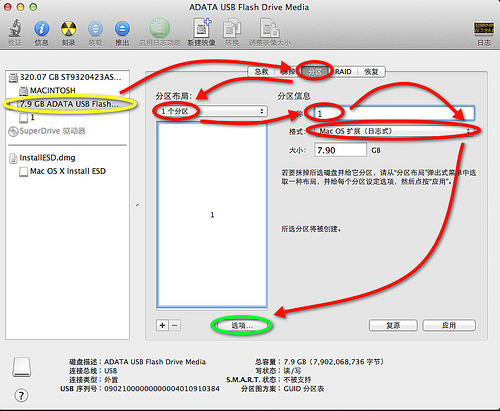Open the Format (Mac OS 扩展) dropdown
This screenshot has height=411, width=500.
[393, 131]
